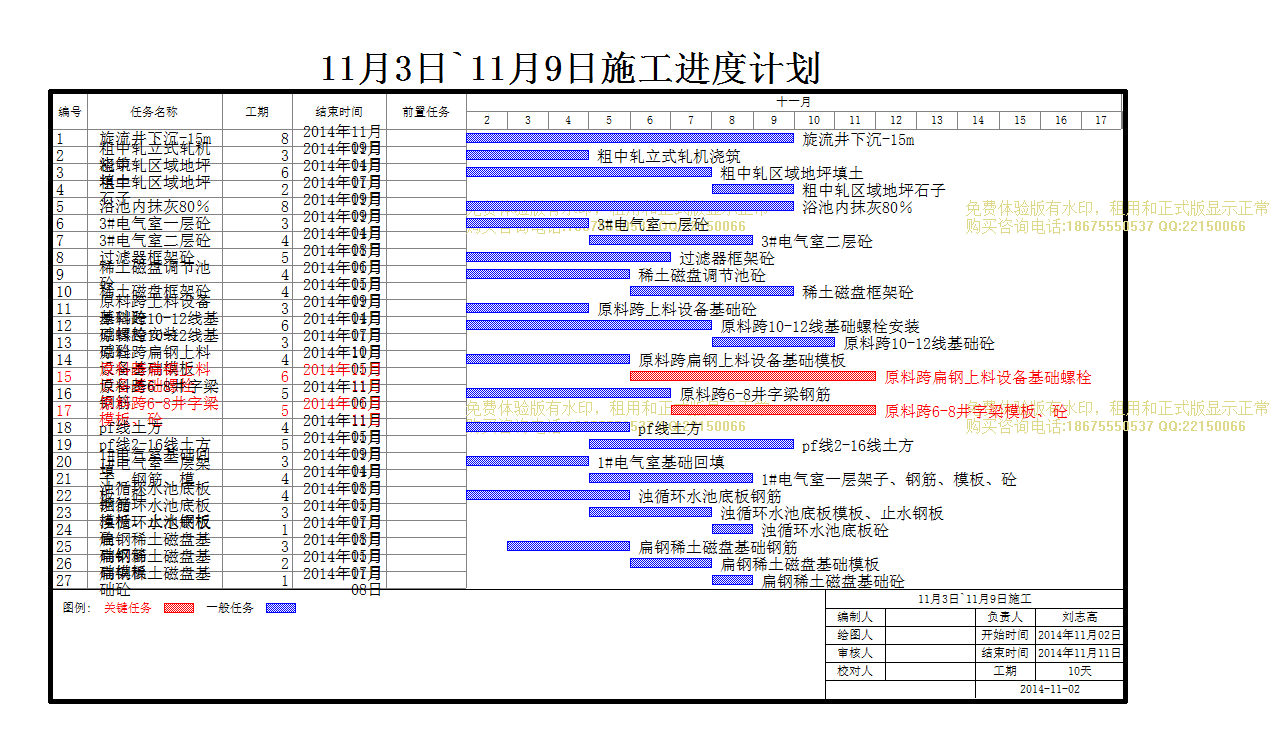Click the red row number 17
This screenshot has height=750, width=1269.
[65, 411]
